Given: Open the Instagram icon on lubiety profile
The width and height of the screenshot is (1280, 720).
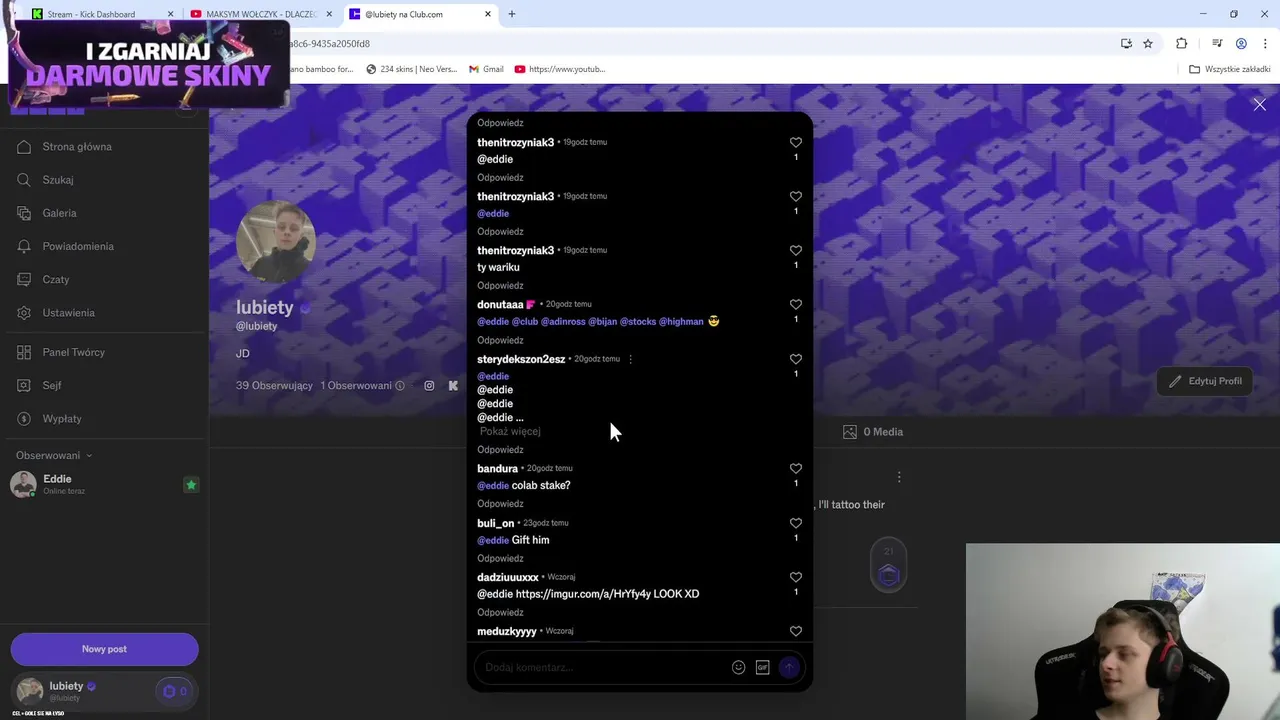Looking at the screenshot, I should [x=429, y=385].
